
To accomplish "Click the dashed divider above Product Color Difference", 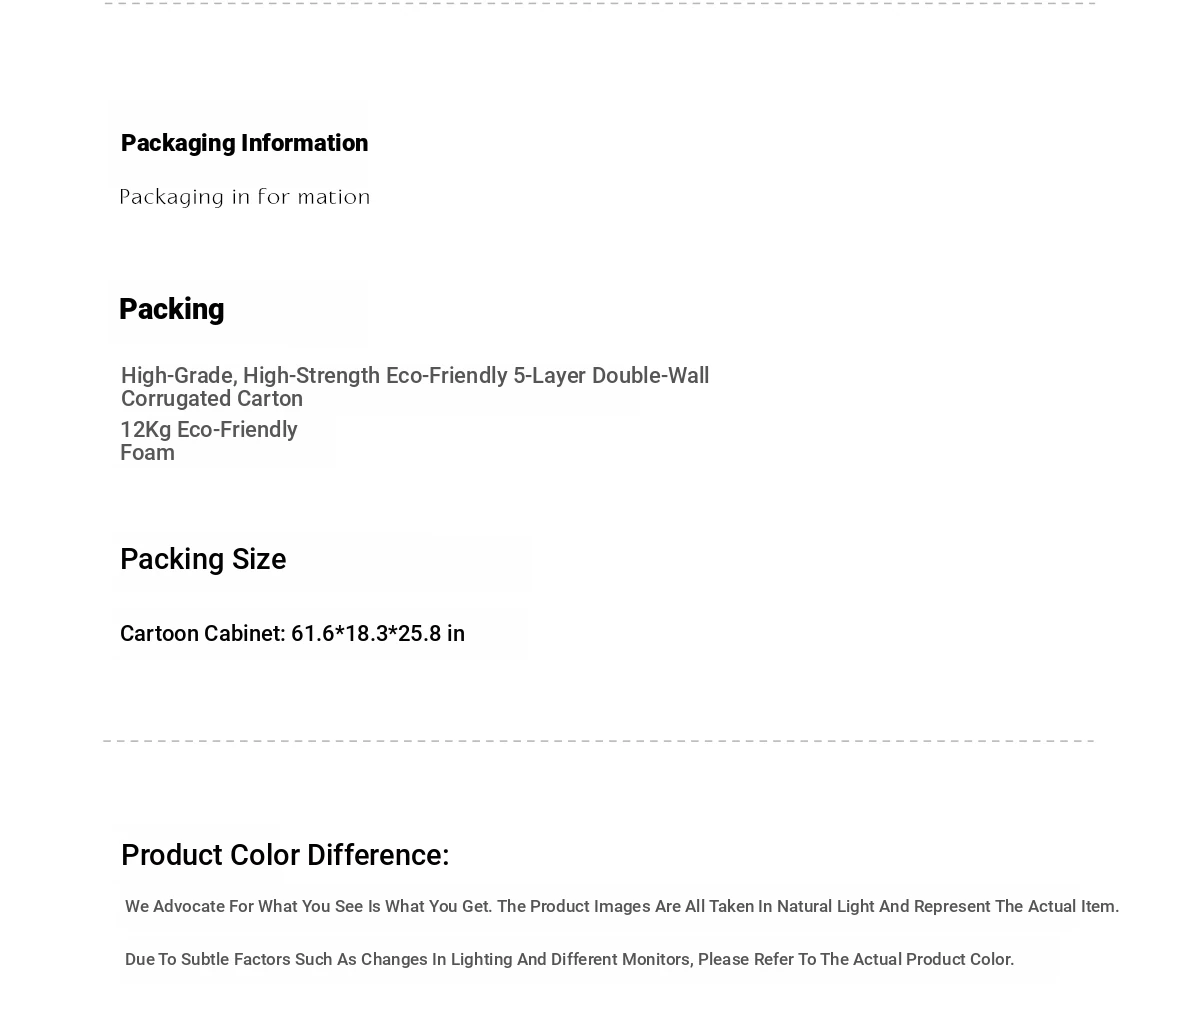I will pos(598,741).
